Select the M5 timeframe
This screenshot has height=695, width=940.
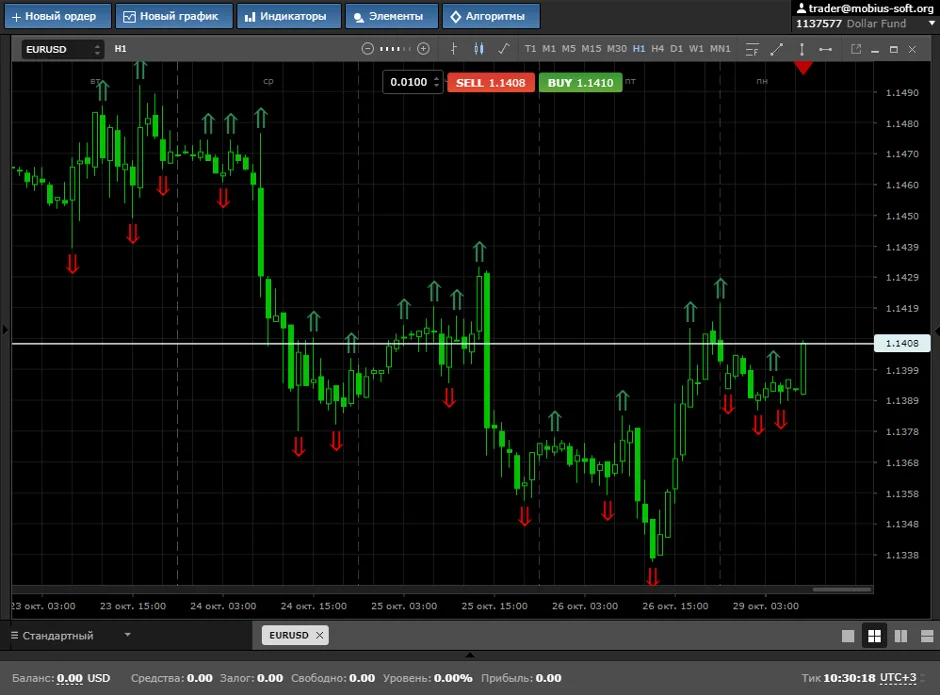point(568,49)
